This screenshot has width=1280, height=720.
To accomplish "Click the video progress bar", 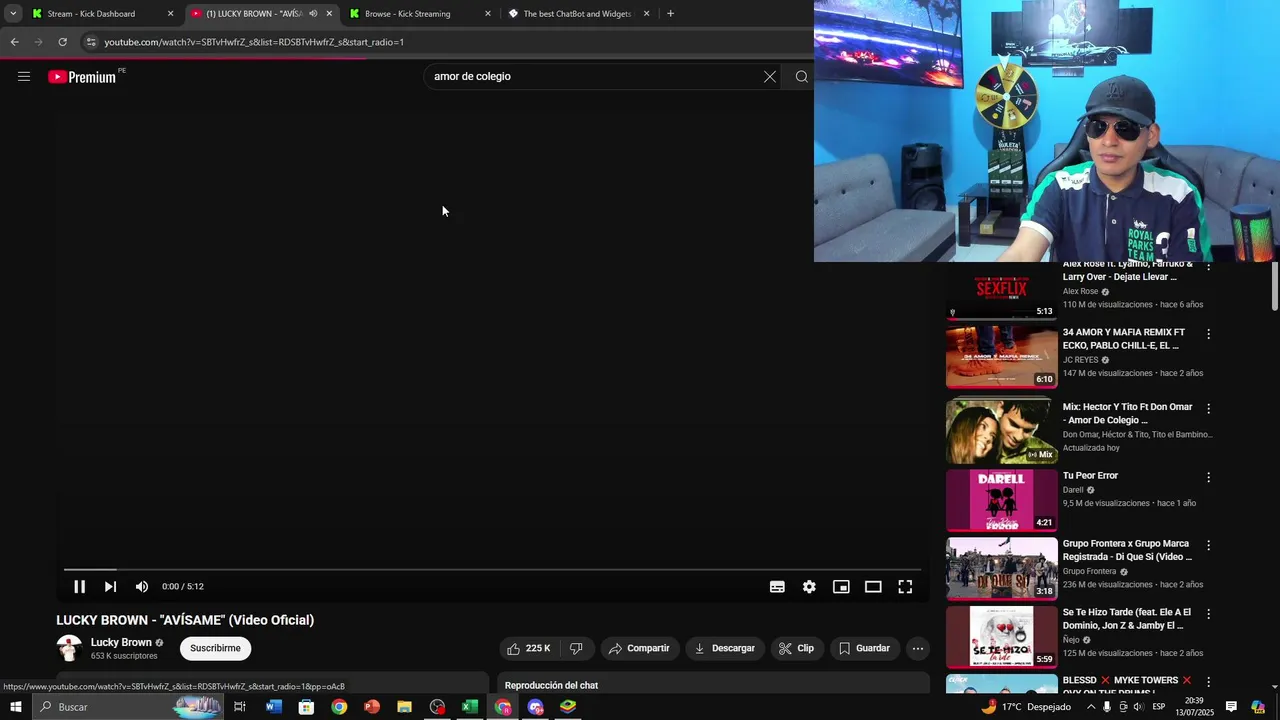I will tap(492, 569).
